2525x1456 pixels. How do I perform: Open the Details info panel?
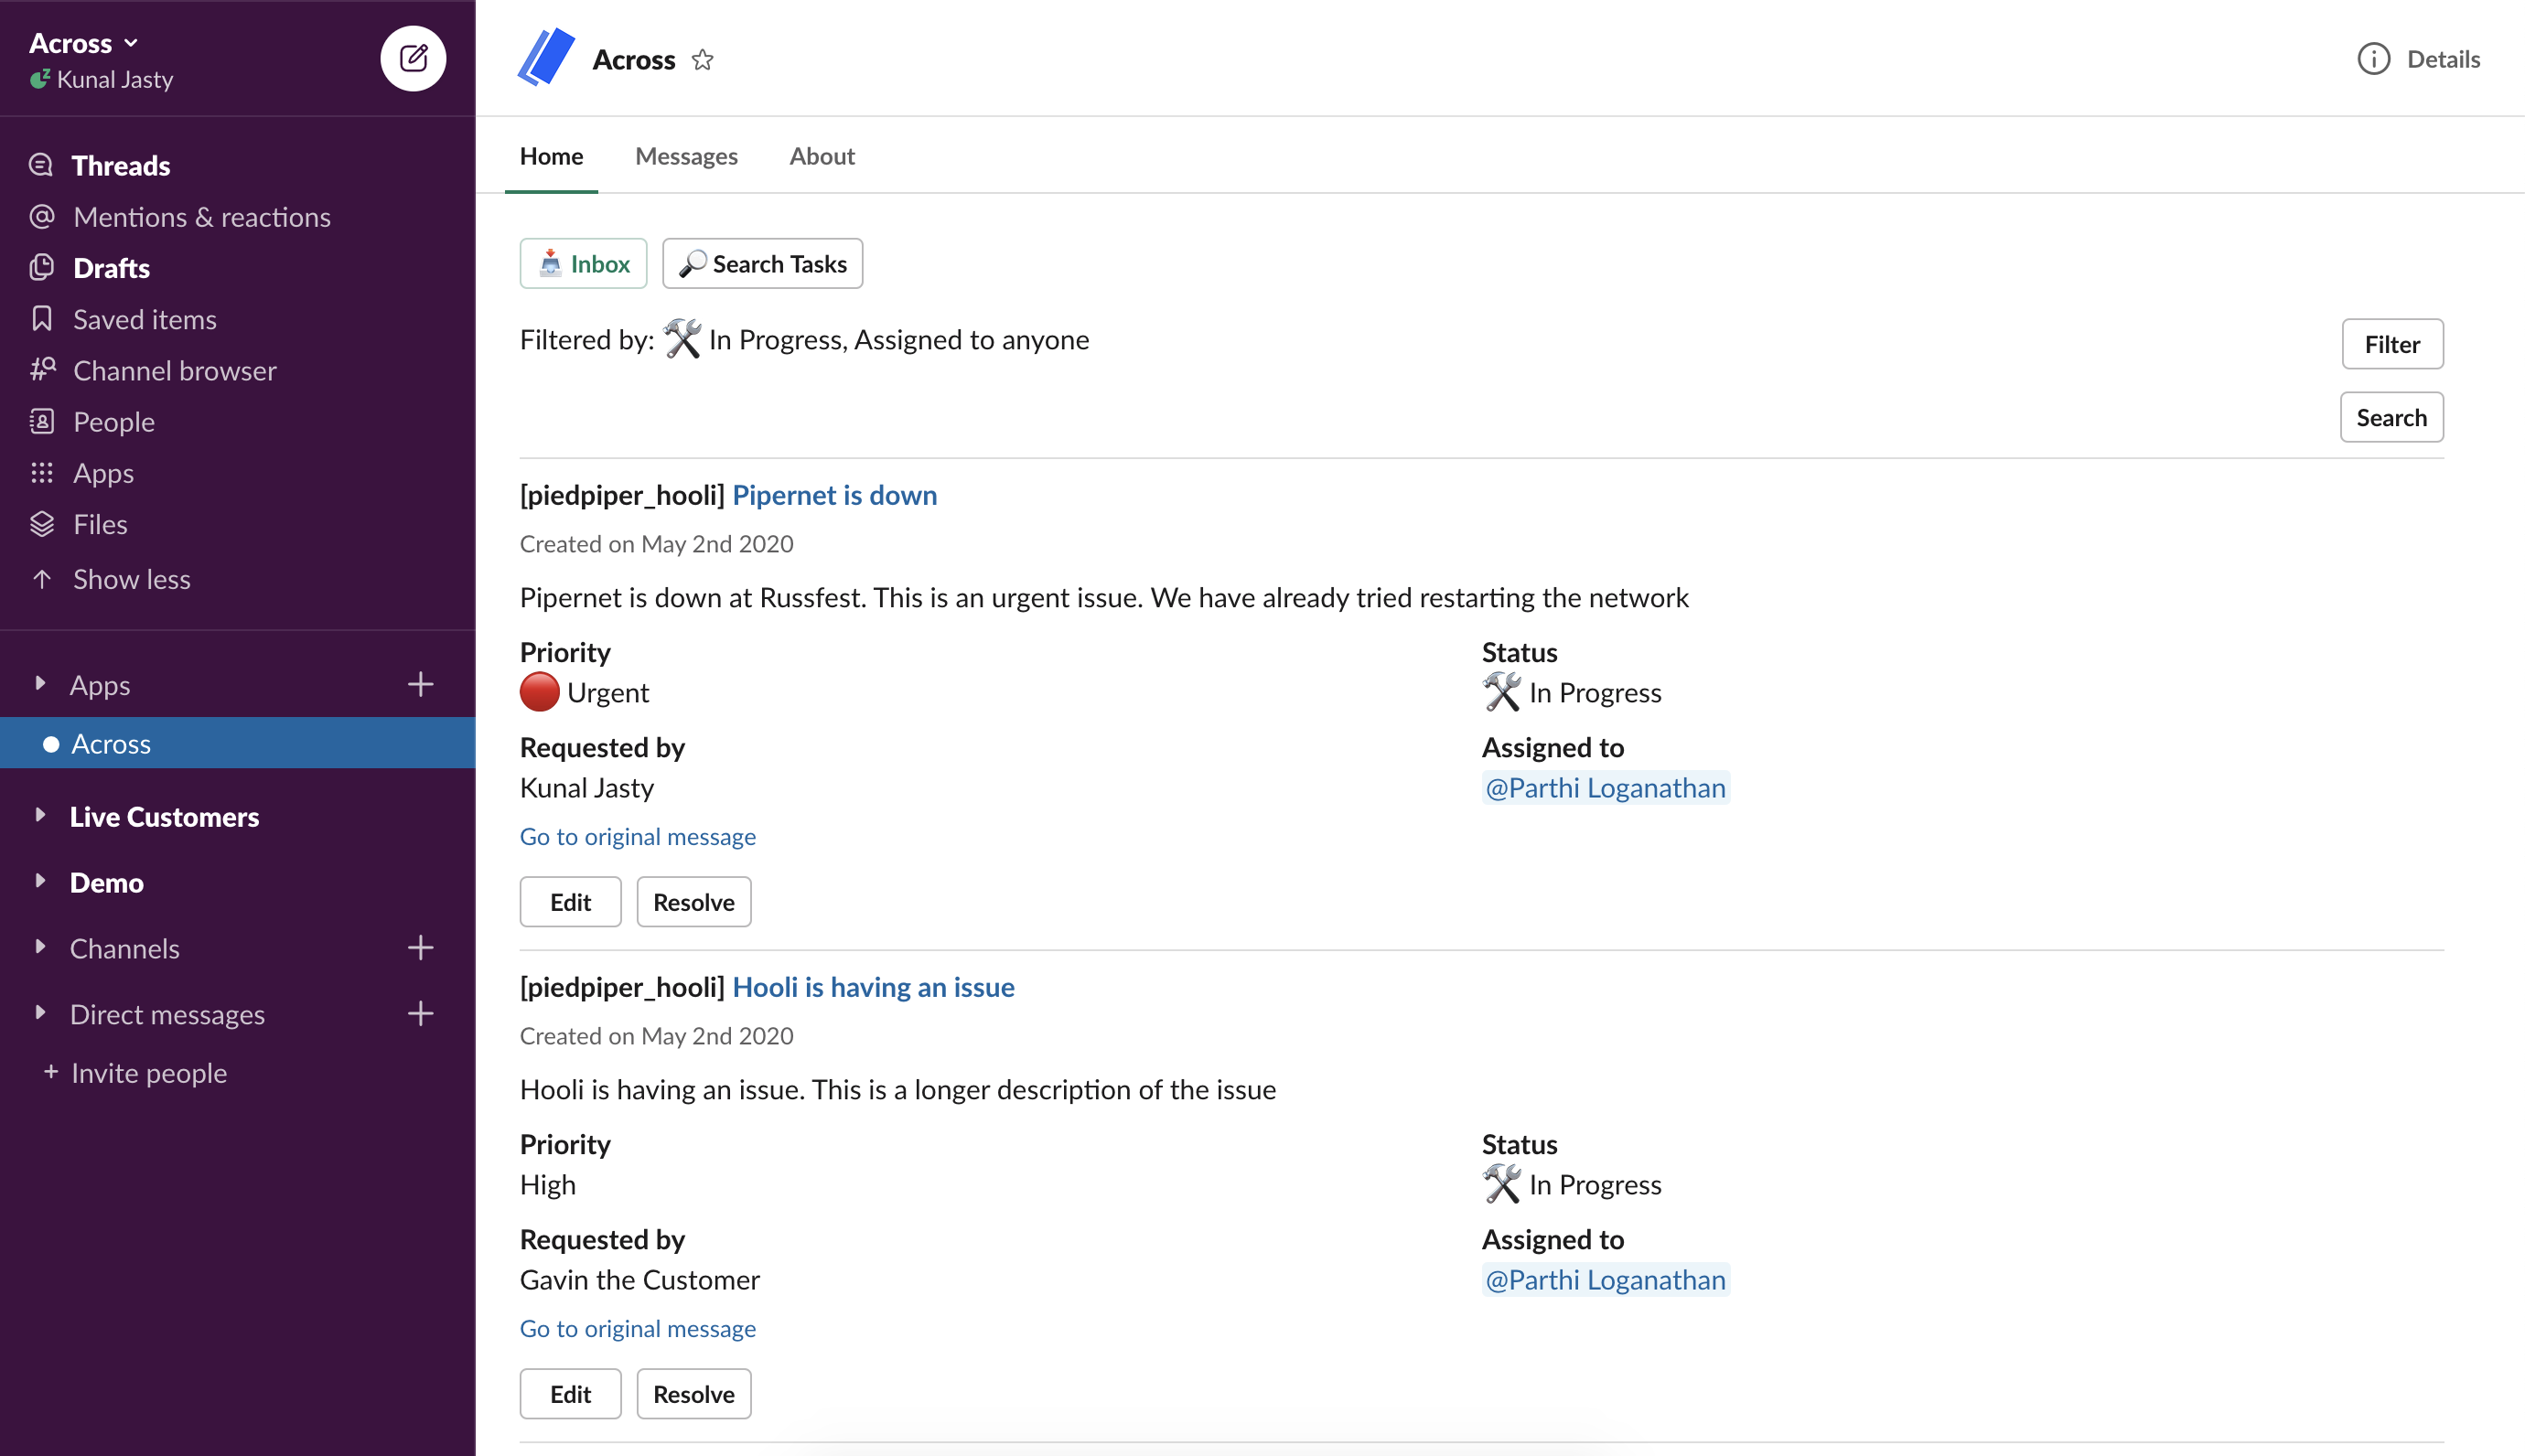pyautogui.click(x=2418, y=59)
